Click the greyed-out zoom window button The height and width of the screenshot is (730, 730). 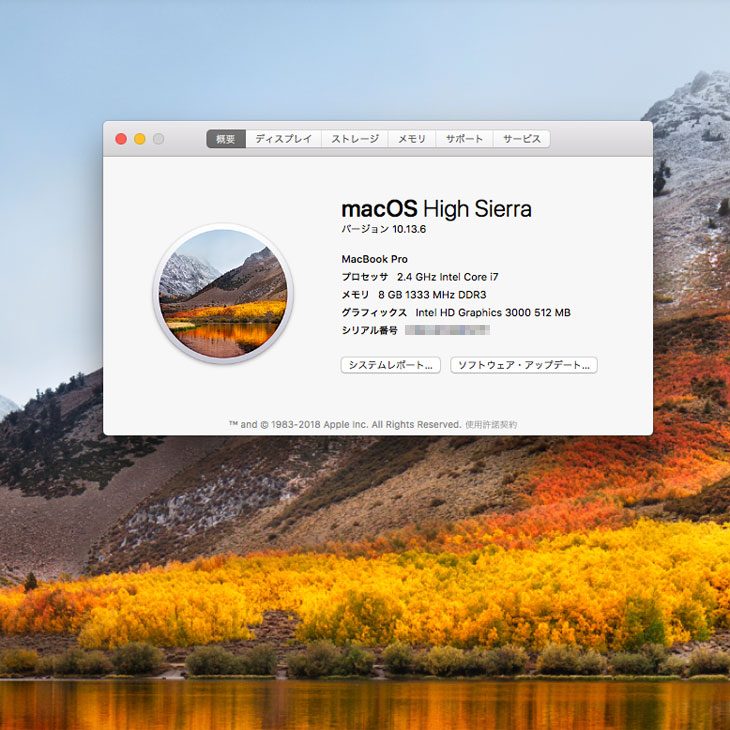point(158,139)
